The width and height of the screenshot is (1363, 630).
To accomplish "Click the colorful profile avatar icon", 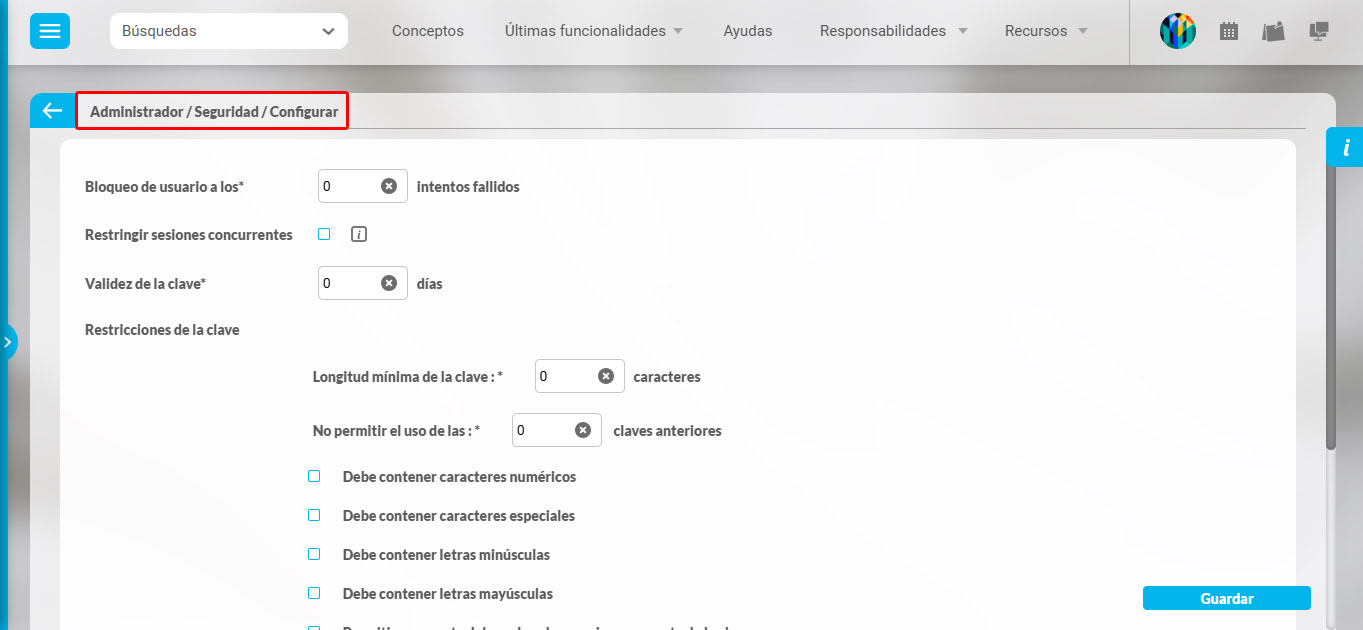I will point(1177,31).
